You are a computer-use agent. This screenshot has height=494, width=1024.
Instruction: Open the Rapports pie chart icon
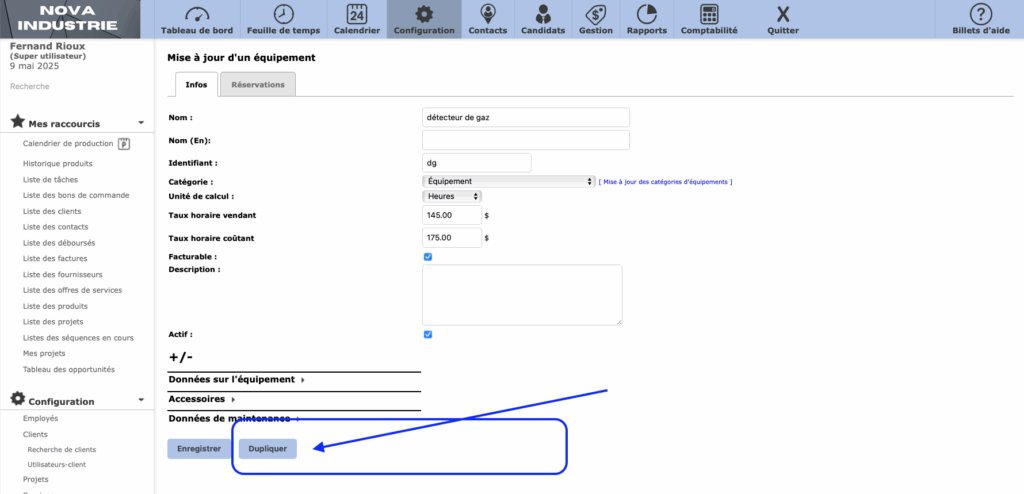coord(646,15)
